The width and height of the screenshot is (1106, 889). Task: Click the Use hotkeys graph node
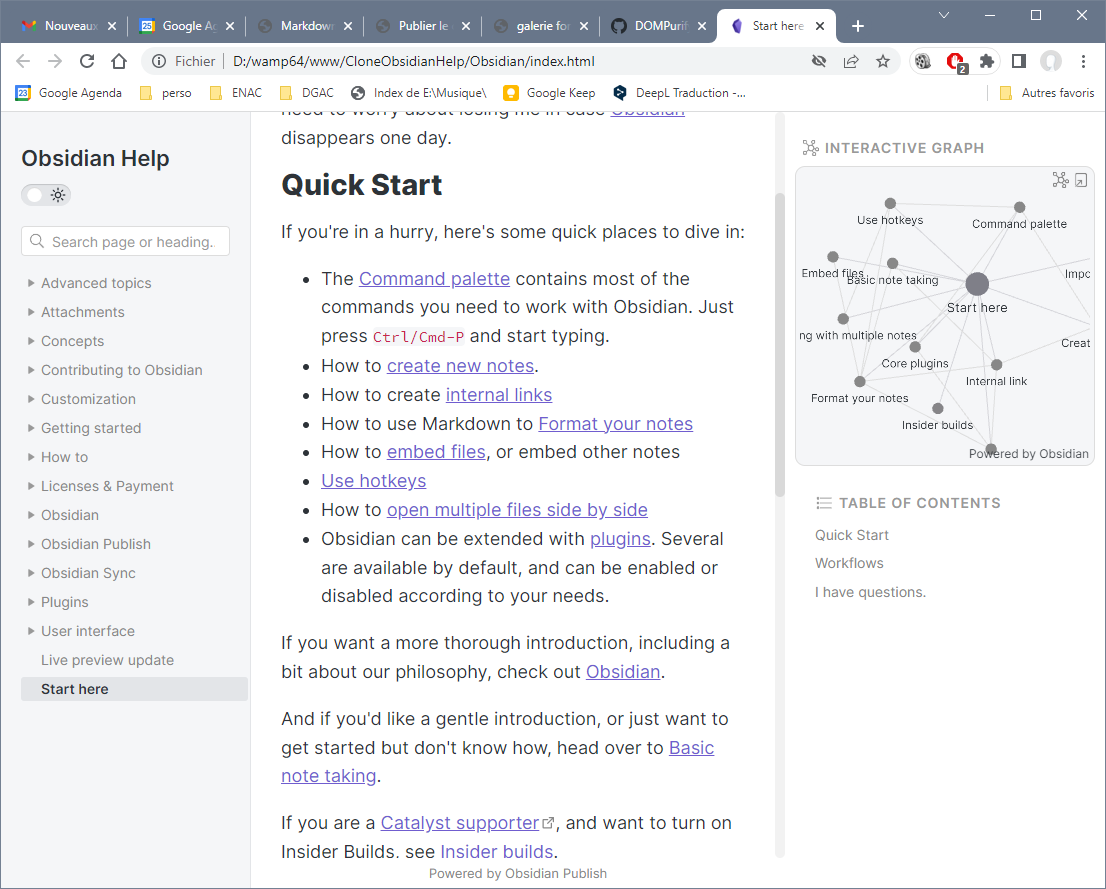[x=890, y=203]
